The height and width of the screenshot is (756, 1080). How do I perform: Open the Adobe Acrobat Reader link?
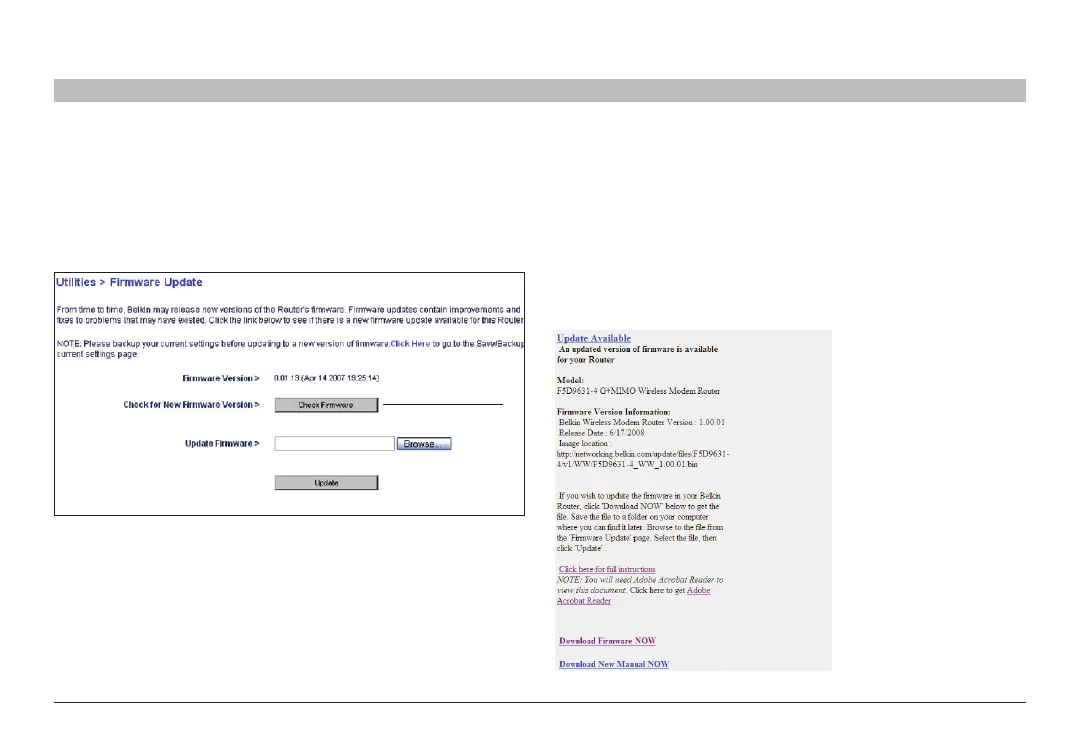pyautogui.click(x=633, y=596)
